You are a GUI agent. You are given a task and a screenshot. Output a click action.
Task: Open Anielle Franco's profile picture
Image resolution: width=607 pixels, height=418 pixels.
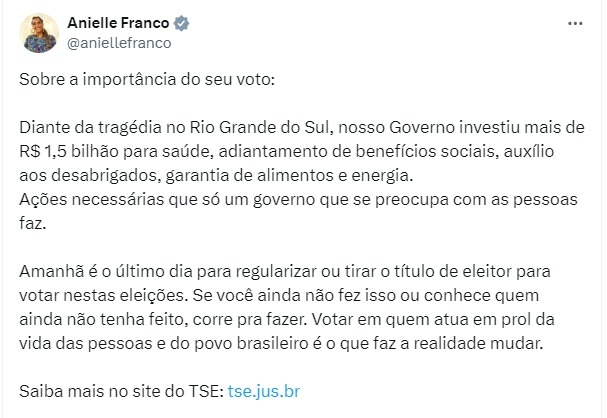(x=39, y=33)
